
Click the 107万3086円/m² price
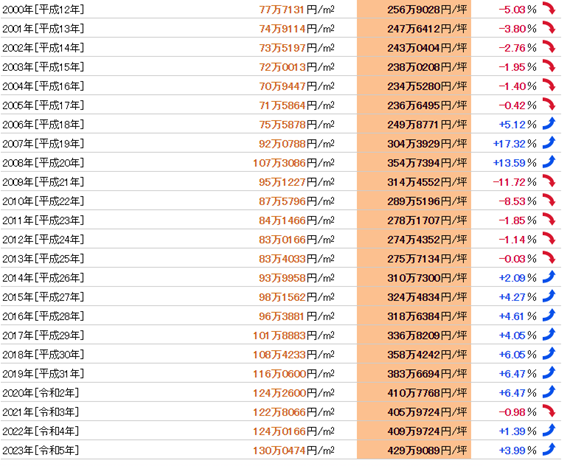tap(294, 163)
